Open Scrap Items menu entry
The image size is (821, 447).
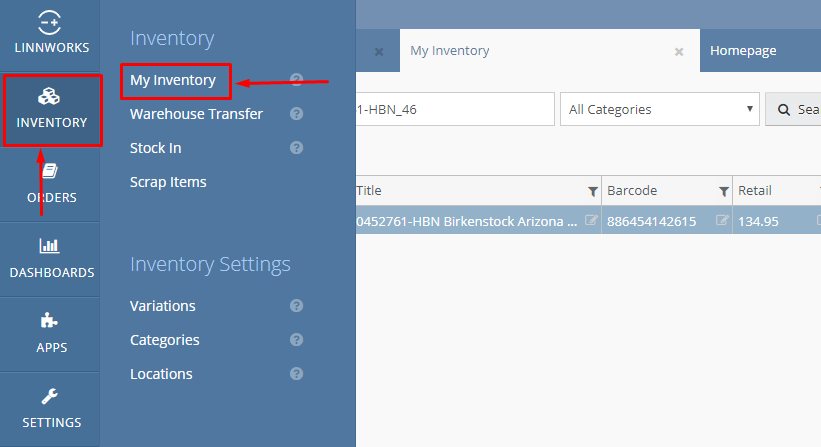pos(168,182)
